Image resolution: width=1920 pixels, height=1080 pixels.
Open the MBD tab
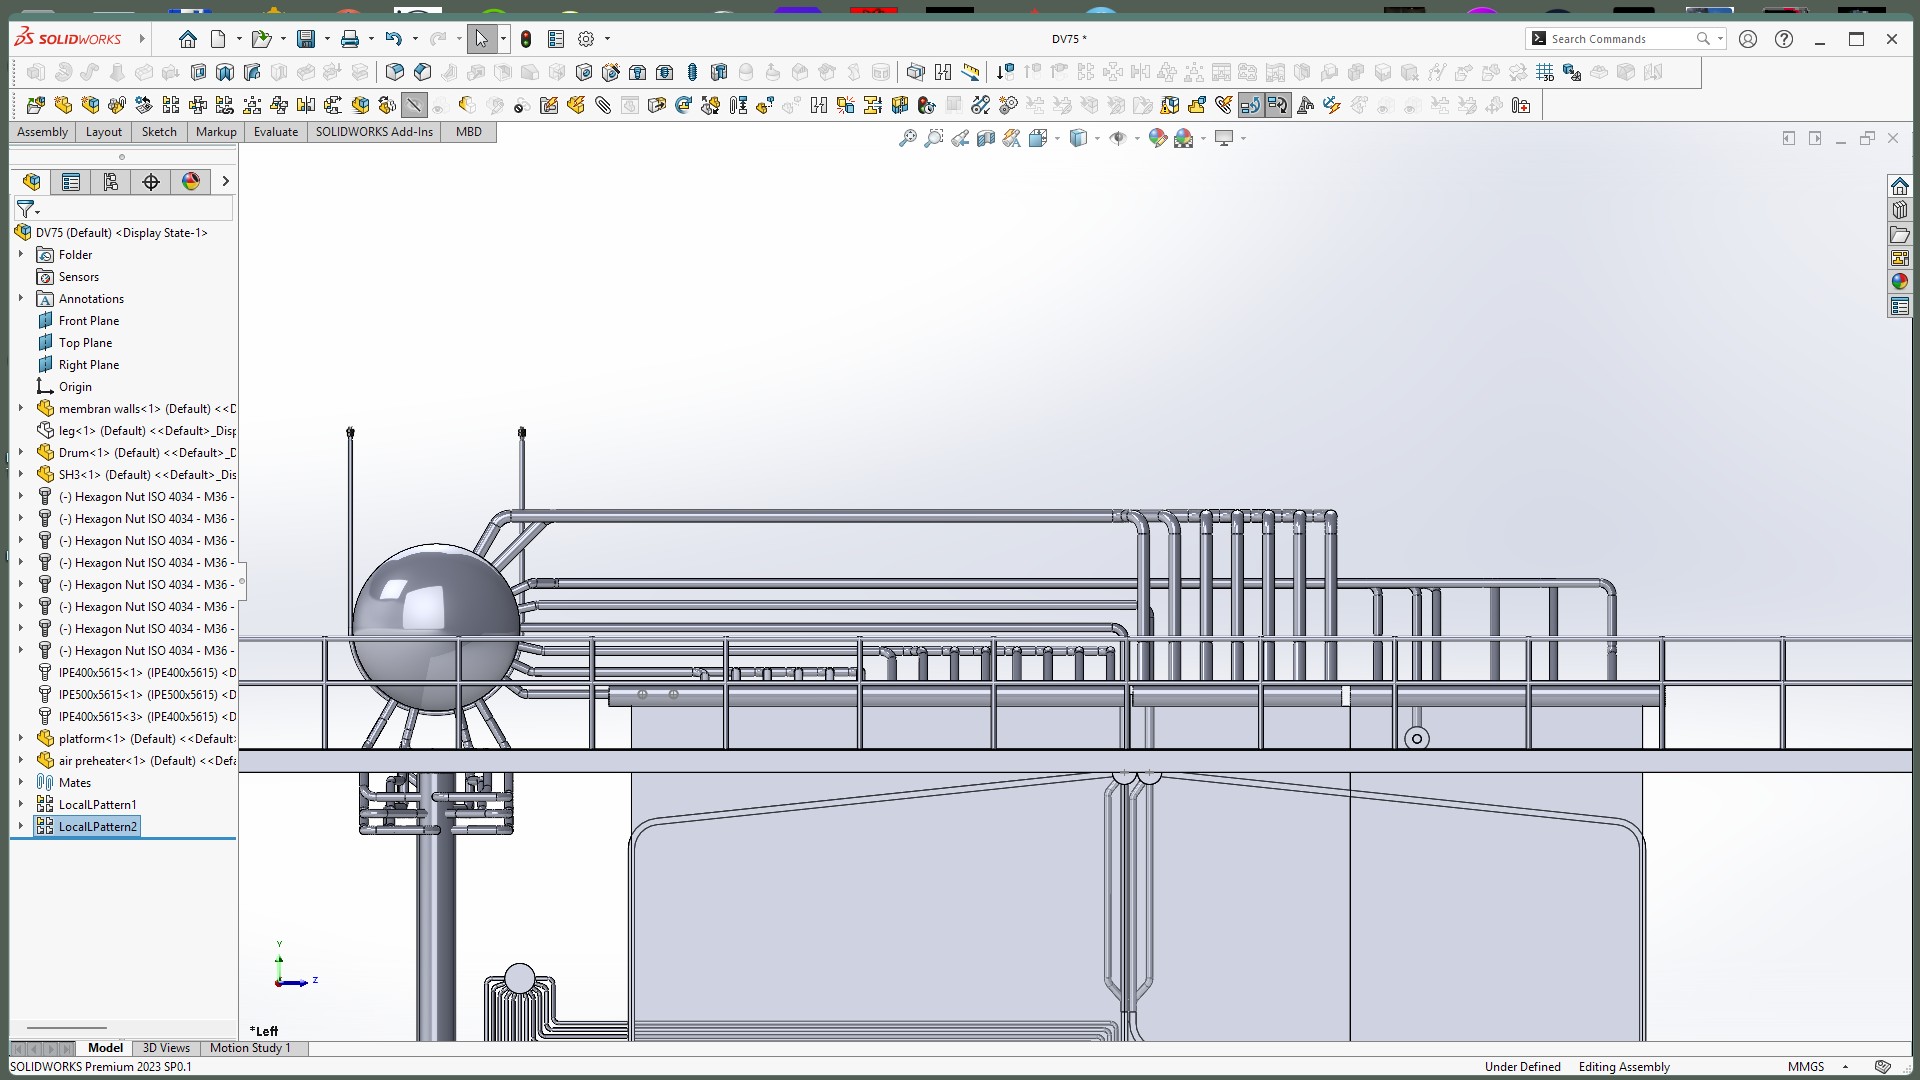pyautogui.click(x=469, y=132)
